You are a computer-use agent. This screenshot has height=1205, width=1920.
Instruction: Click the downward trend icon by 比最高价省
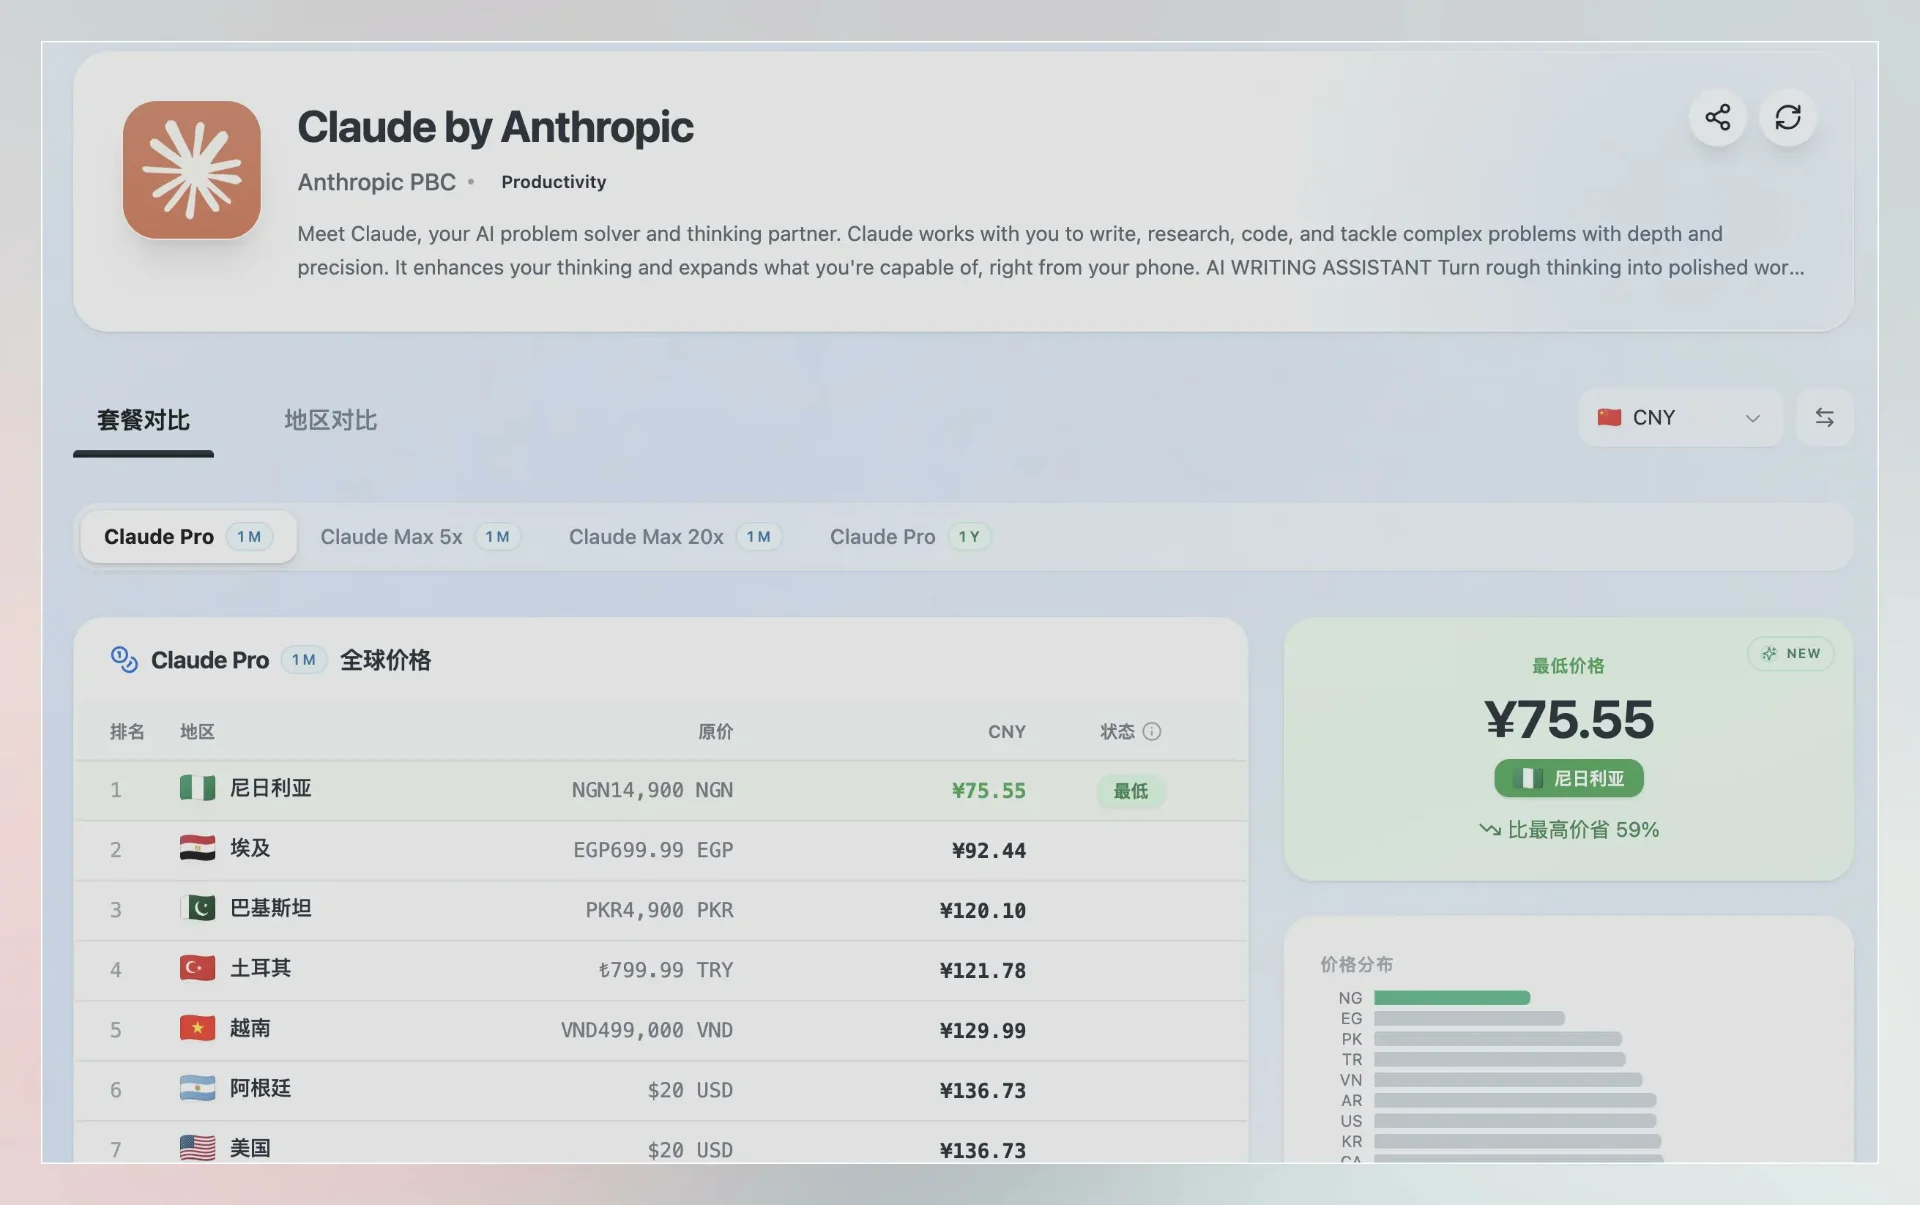1490,830
